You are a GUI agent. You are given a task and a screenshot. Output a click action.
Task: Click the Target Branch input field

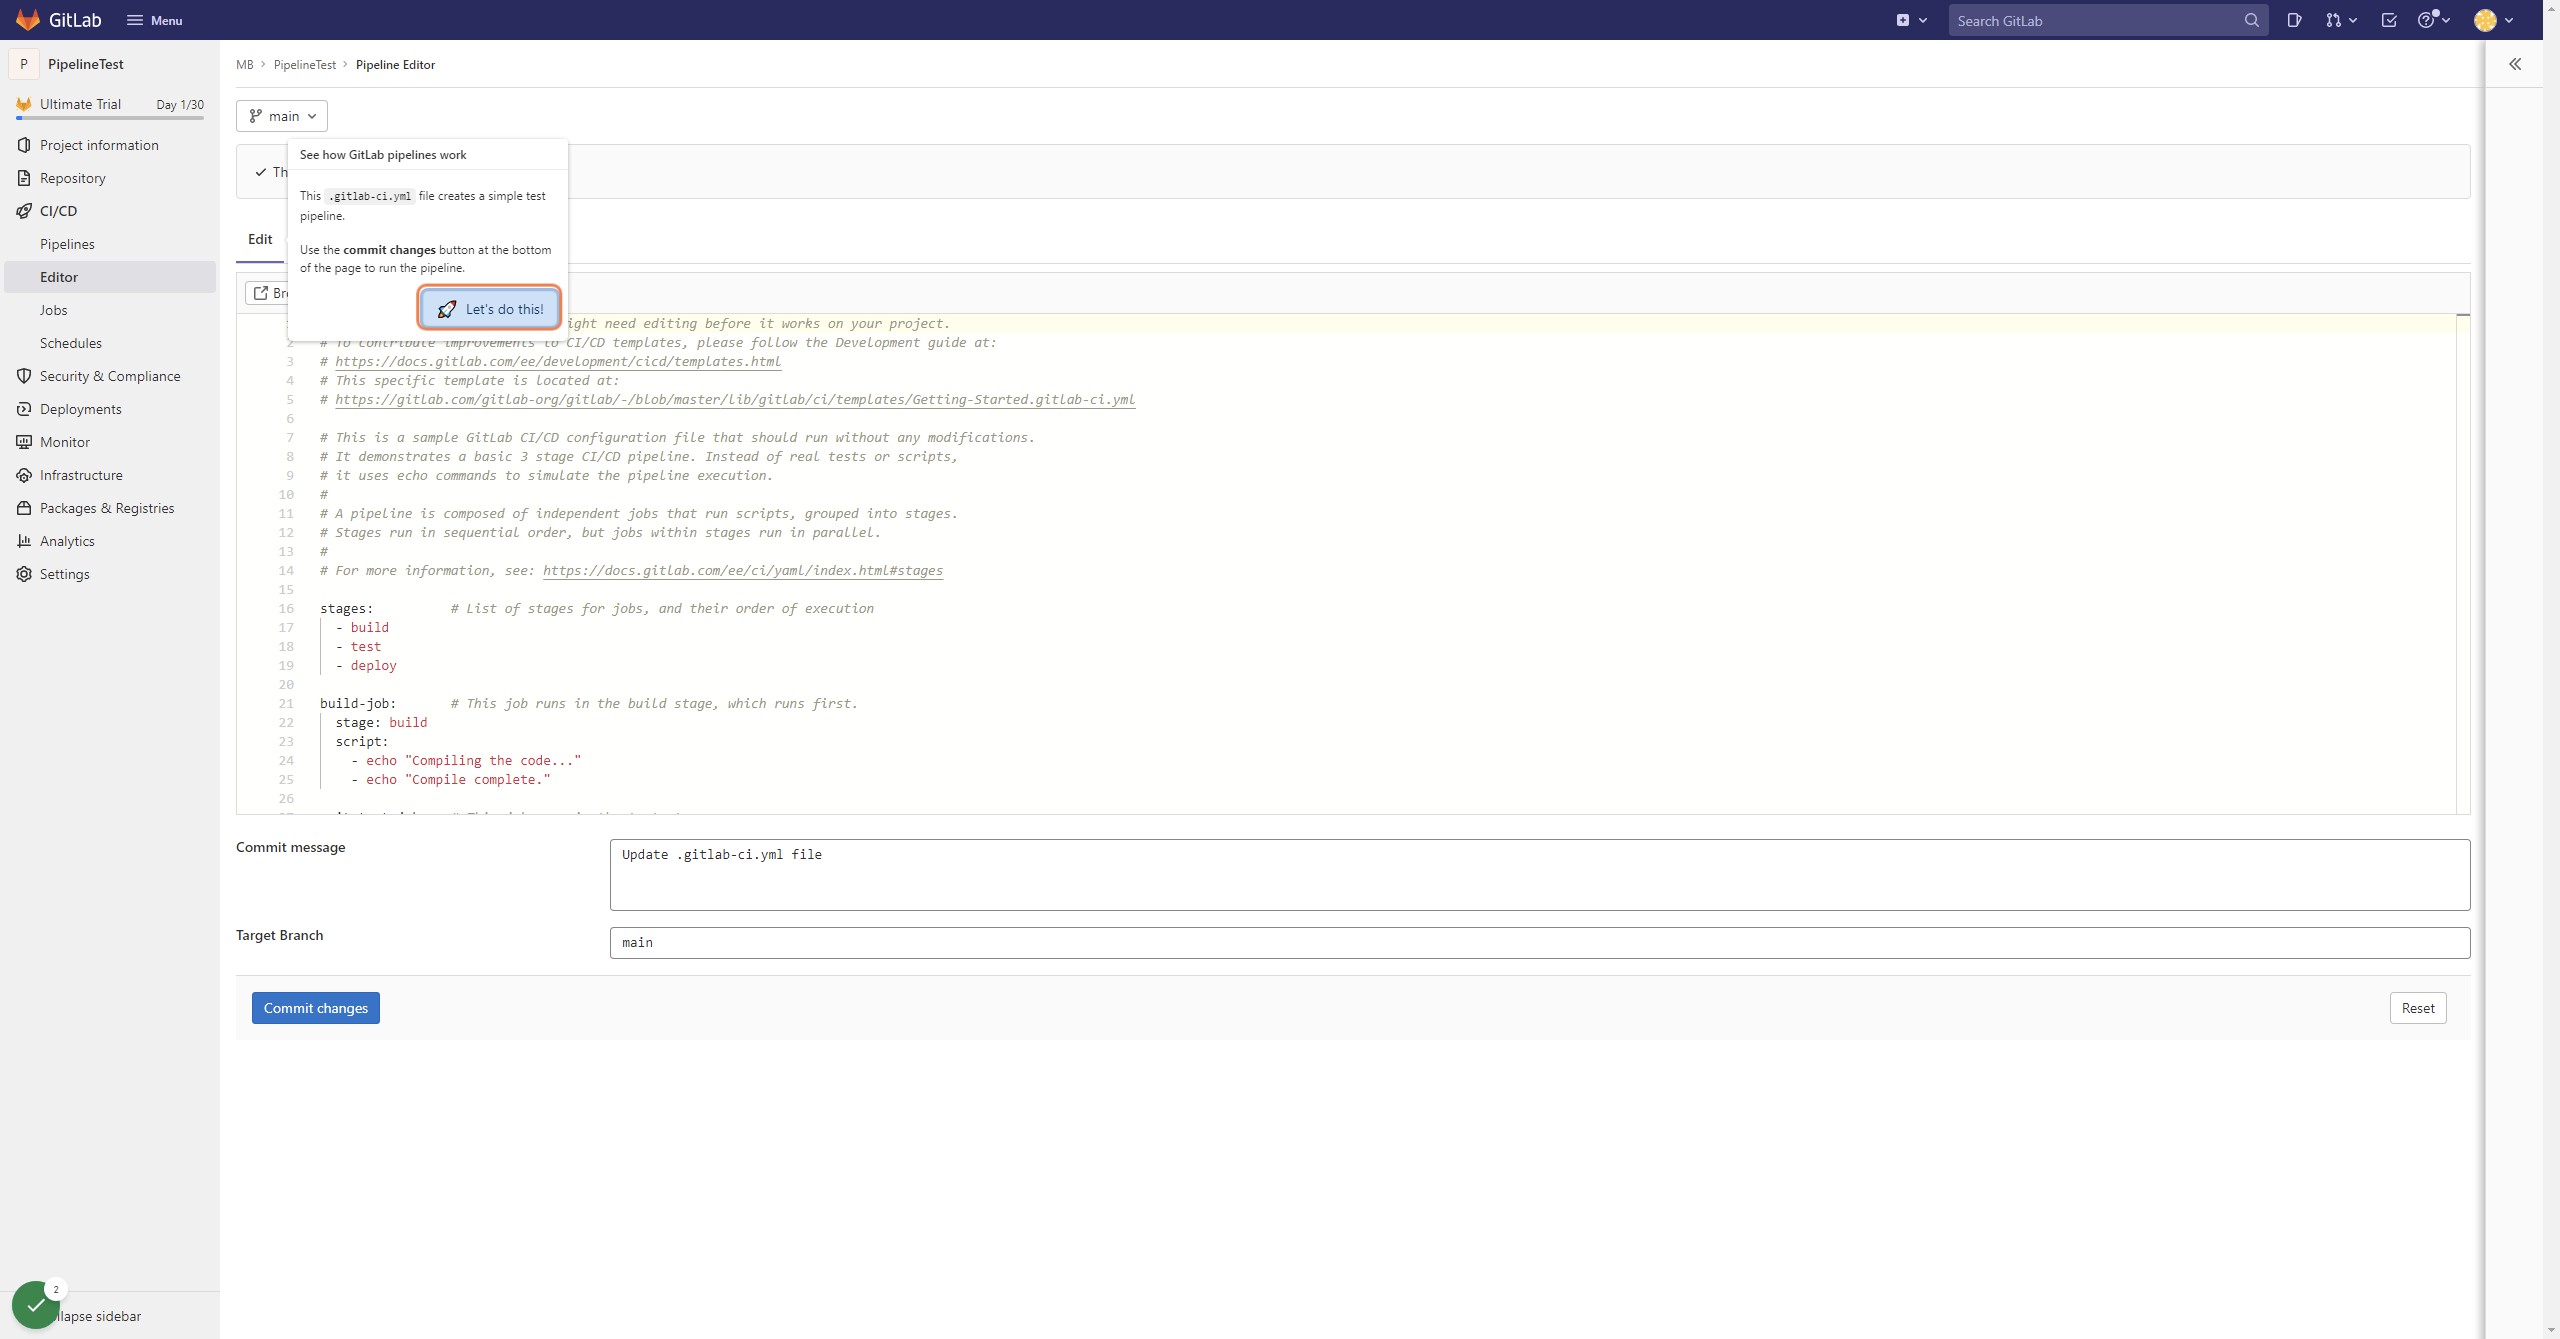tap(1540, 943)
